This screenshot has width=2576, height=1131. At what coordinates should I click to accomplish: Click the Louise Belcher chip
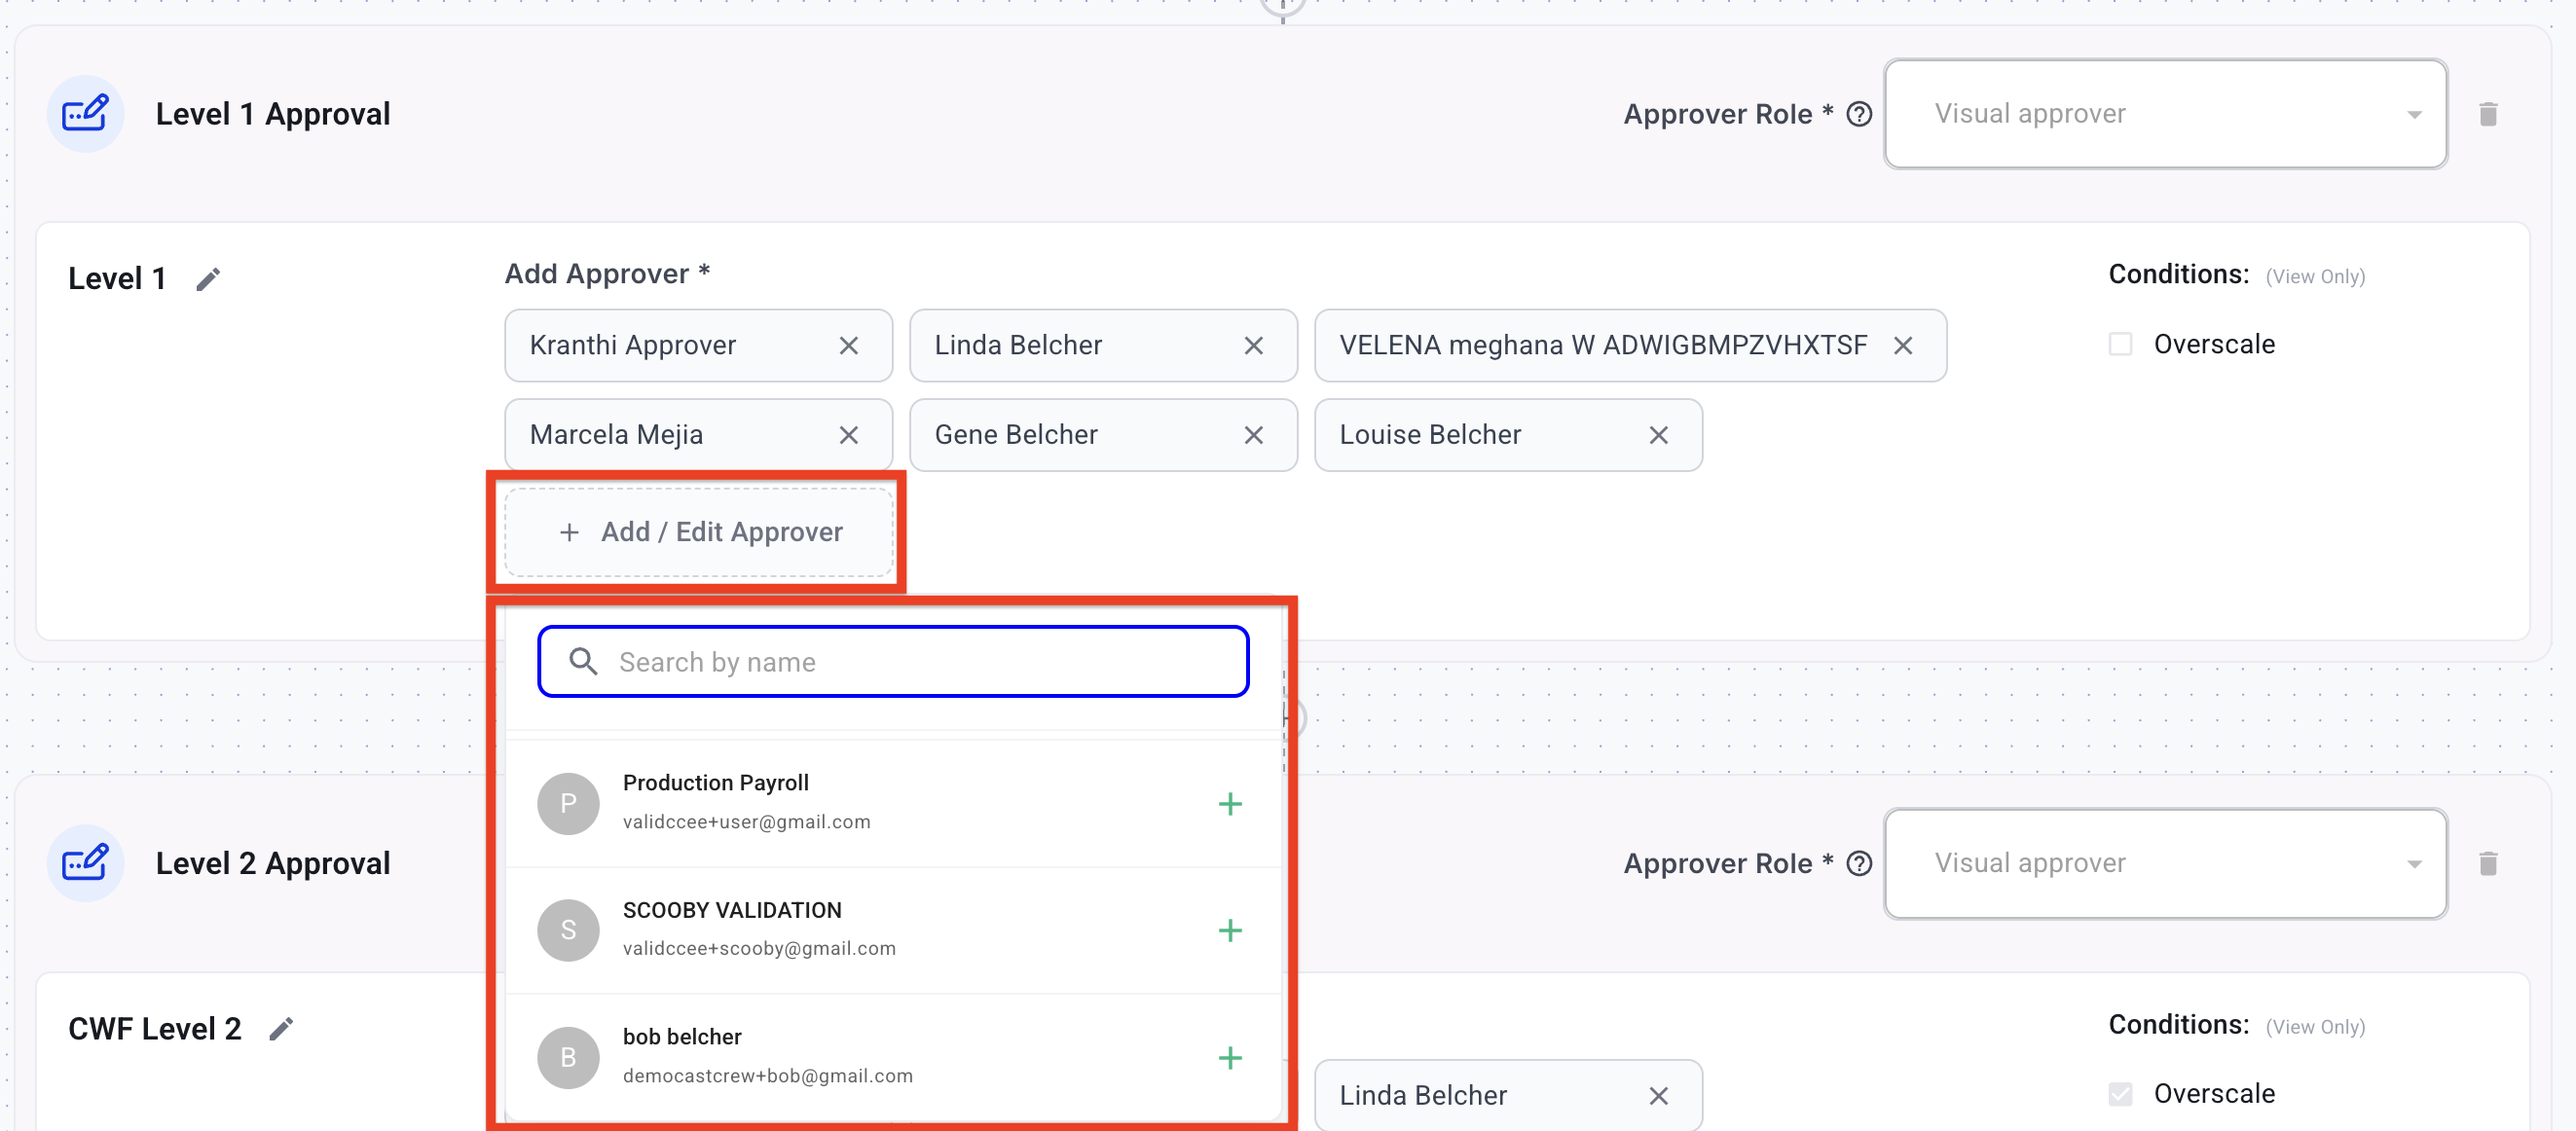pyautogui.click(x=1509, y=435)
